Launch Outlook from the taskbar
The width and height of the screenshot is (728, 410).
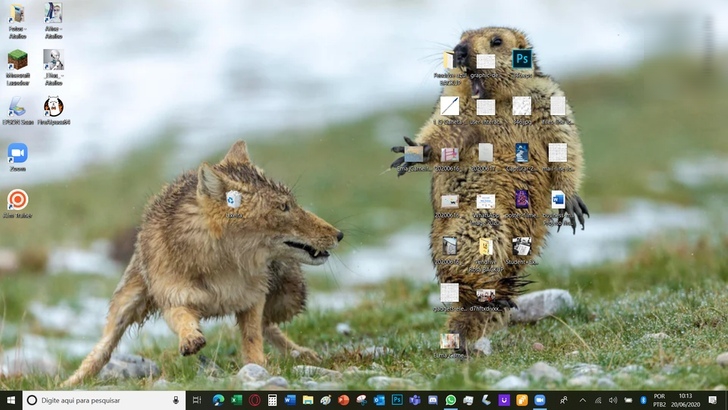379,400
